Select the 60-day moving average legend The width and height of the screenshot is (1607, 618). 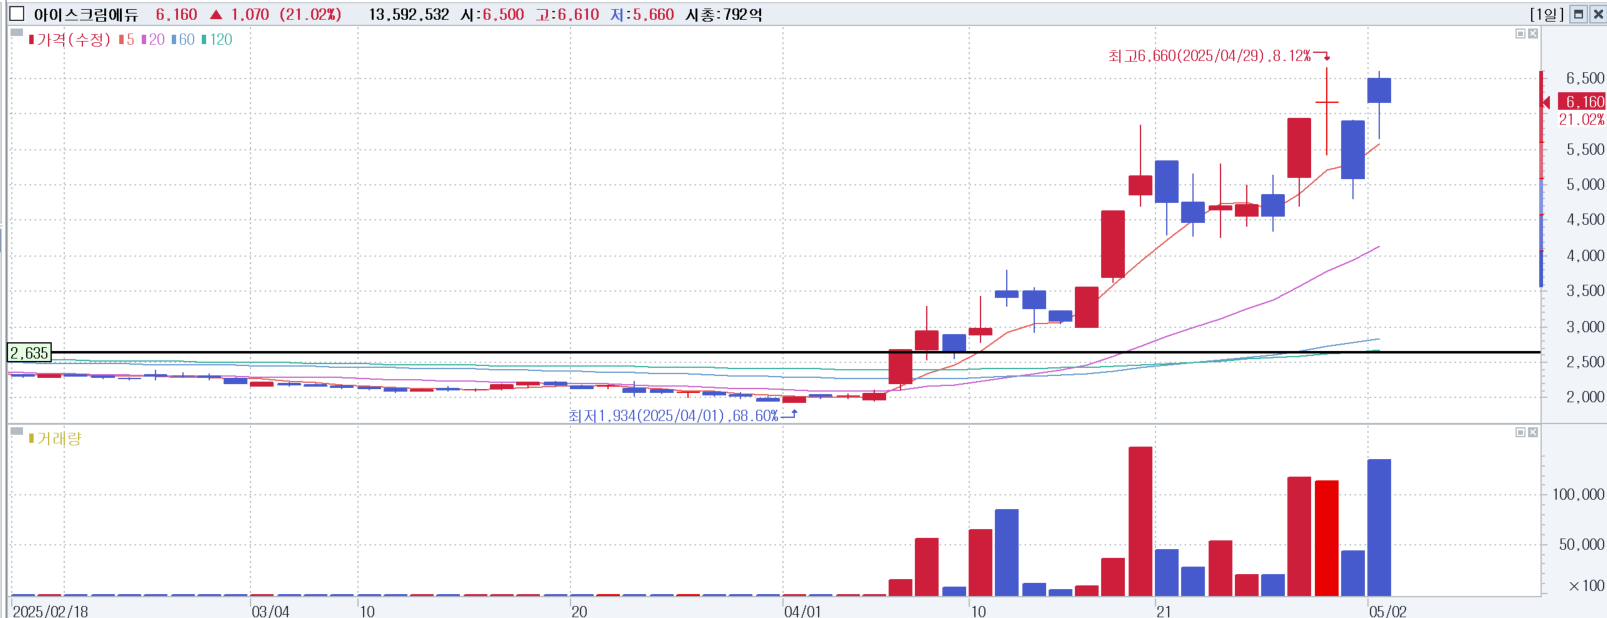(183, 40)
